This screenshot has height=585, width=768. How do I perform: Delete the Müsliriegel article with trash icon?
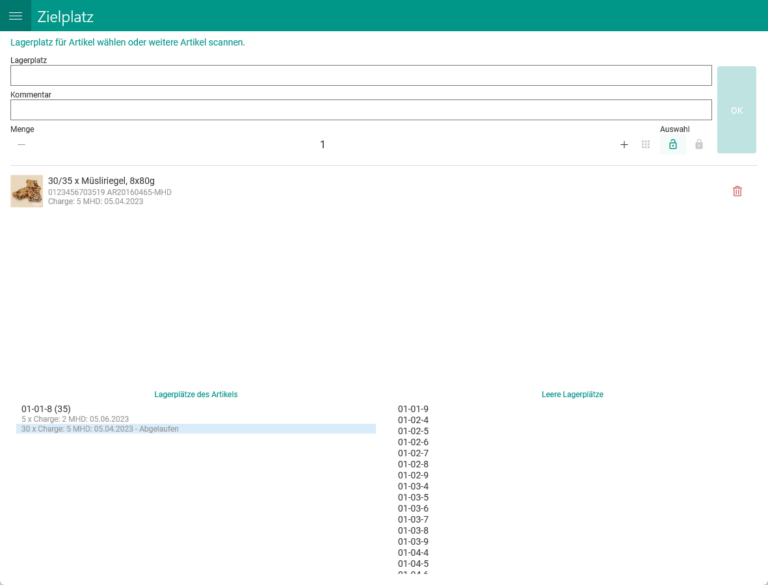click(737, 191)
